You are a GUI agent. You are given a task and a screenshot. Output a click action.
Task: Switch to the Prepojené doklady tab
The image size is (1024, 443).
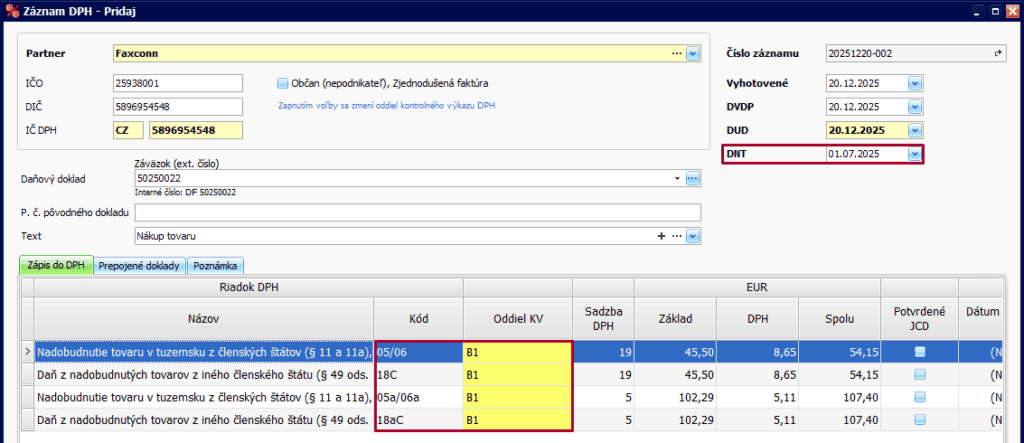coord(139,266)
